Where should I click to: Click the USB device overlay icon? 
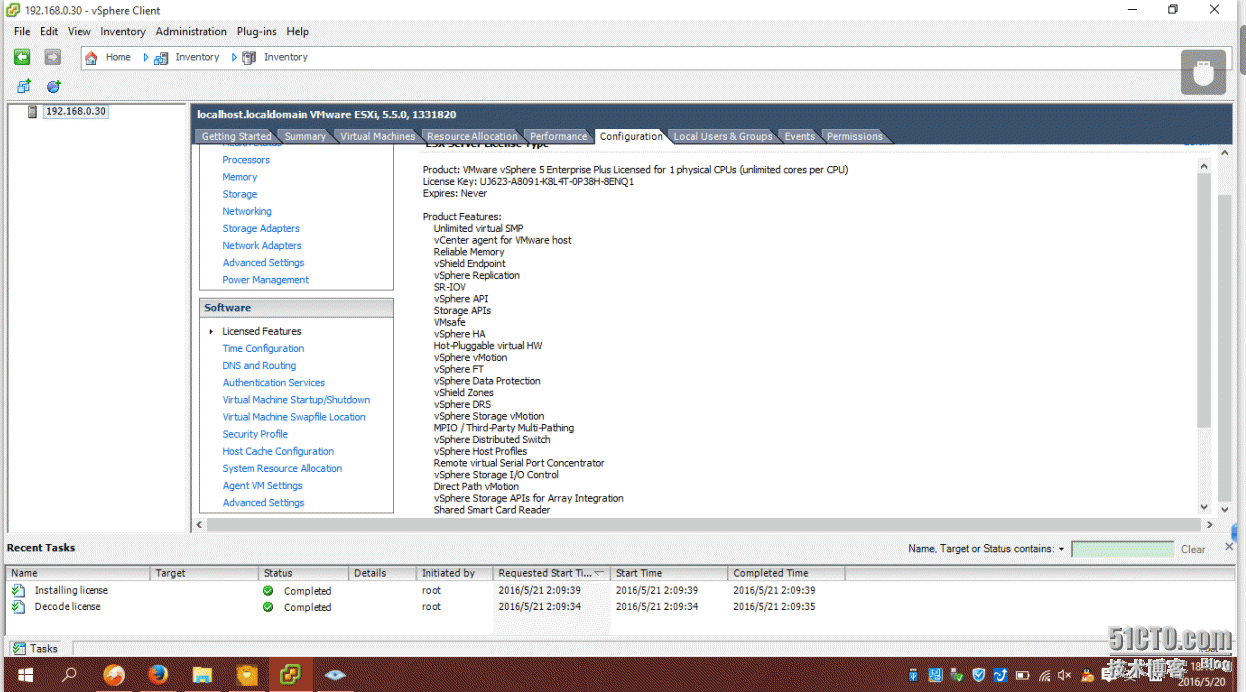tap(1203, 73)
